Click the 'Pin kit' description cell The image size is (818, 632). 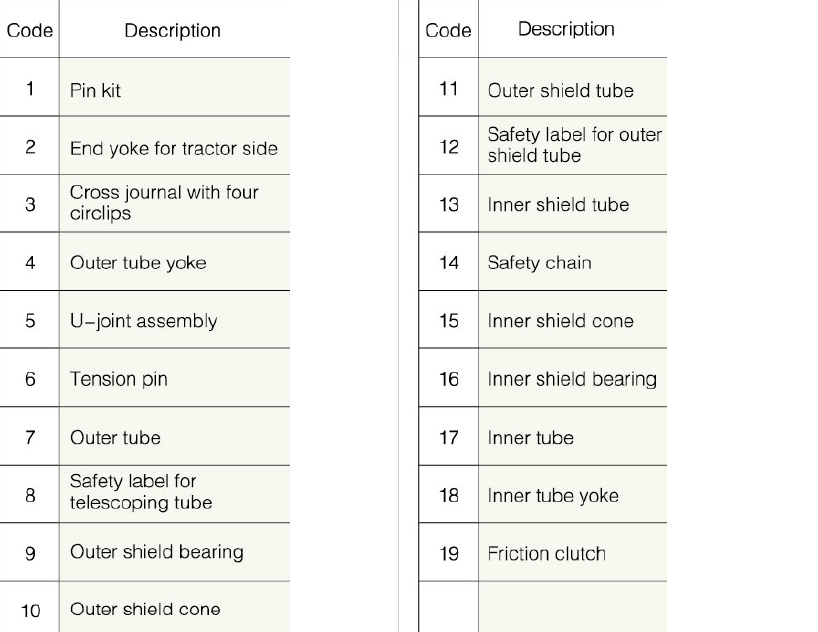96,90
